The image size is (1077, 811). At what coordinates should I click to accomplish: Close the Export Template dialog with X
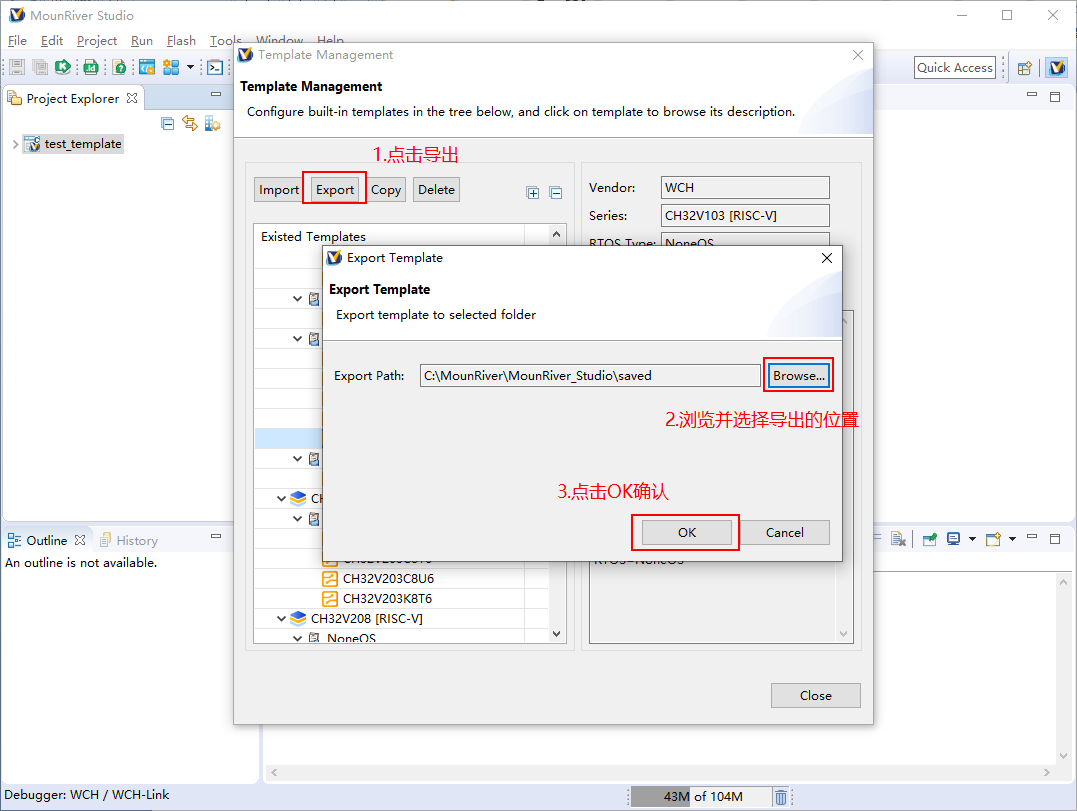(x=827, y=258)
